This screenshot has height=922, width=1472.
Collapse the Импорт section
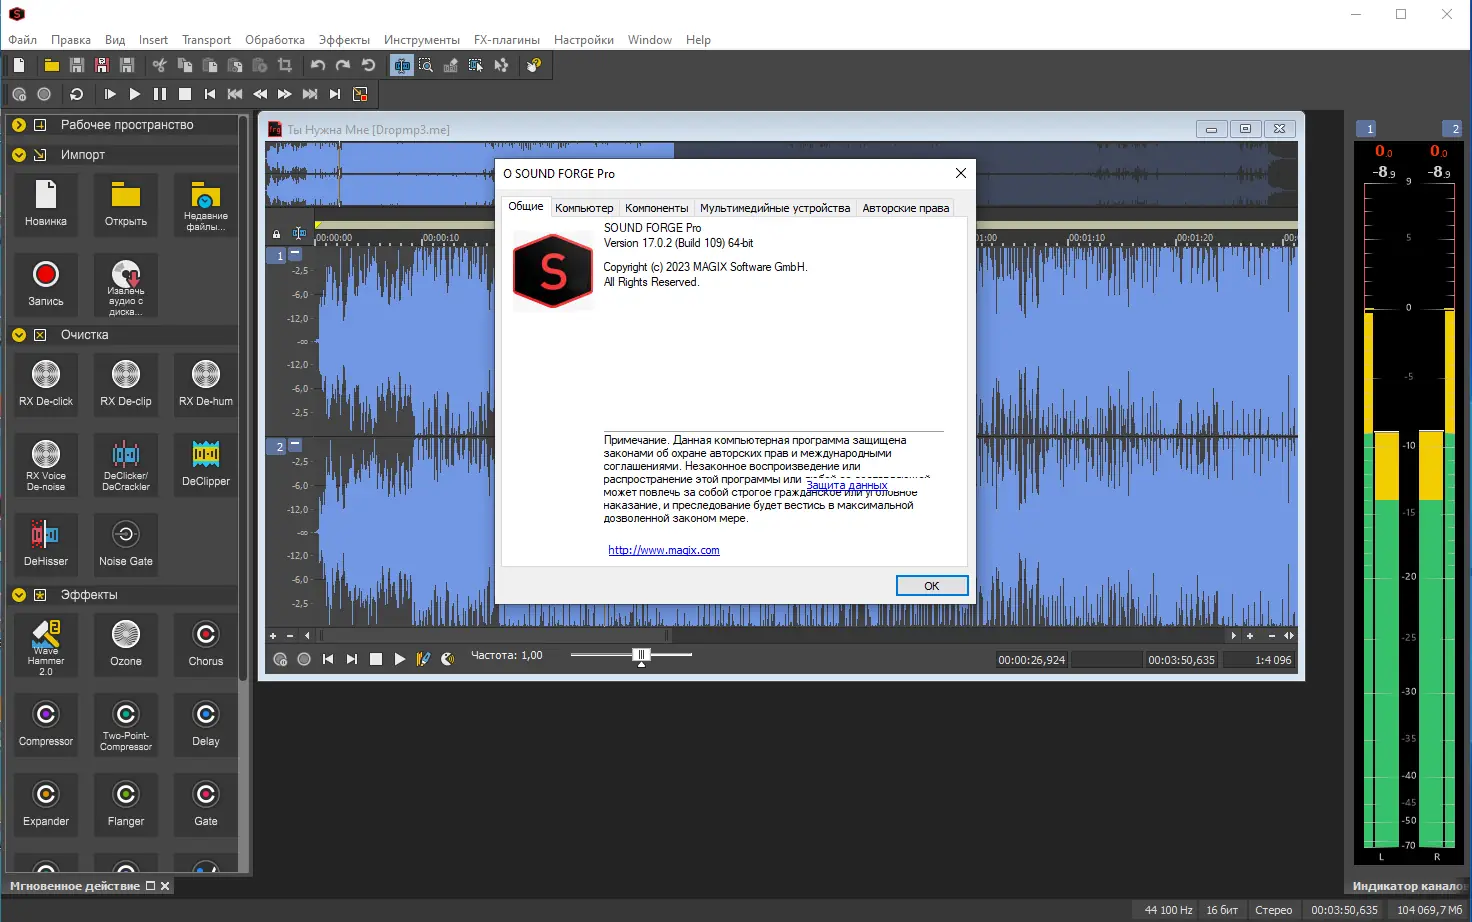19,154
